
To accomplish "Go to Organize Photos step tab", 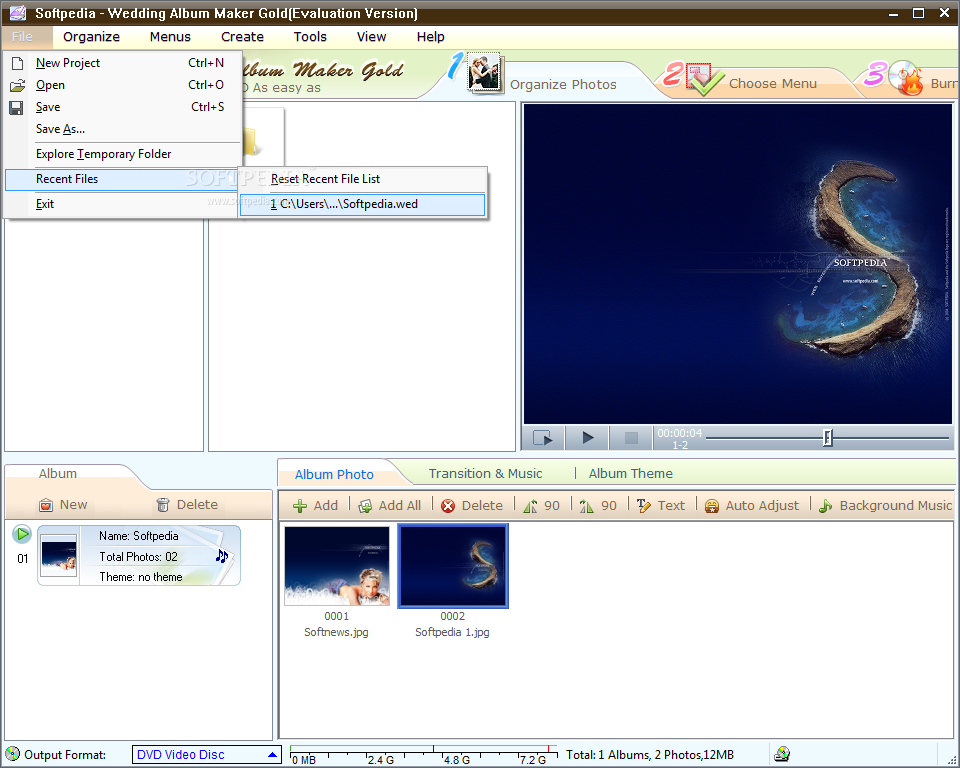I will tap(563, 85).
